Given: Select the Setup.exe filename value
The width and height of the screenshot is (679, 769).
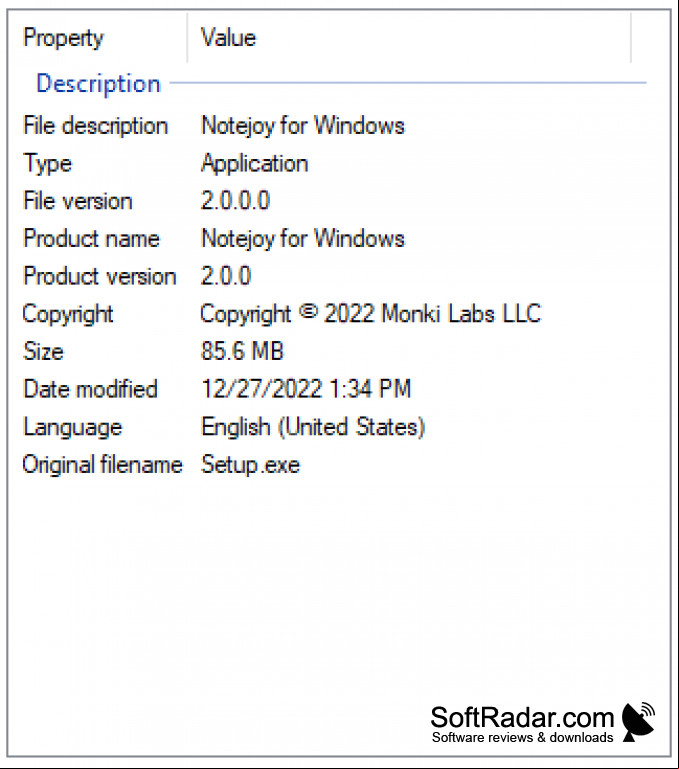Looking at the screenshot, I should pyautogui.click(x=250, y=464).
